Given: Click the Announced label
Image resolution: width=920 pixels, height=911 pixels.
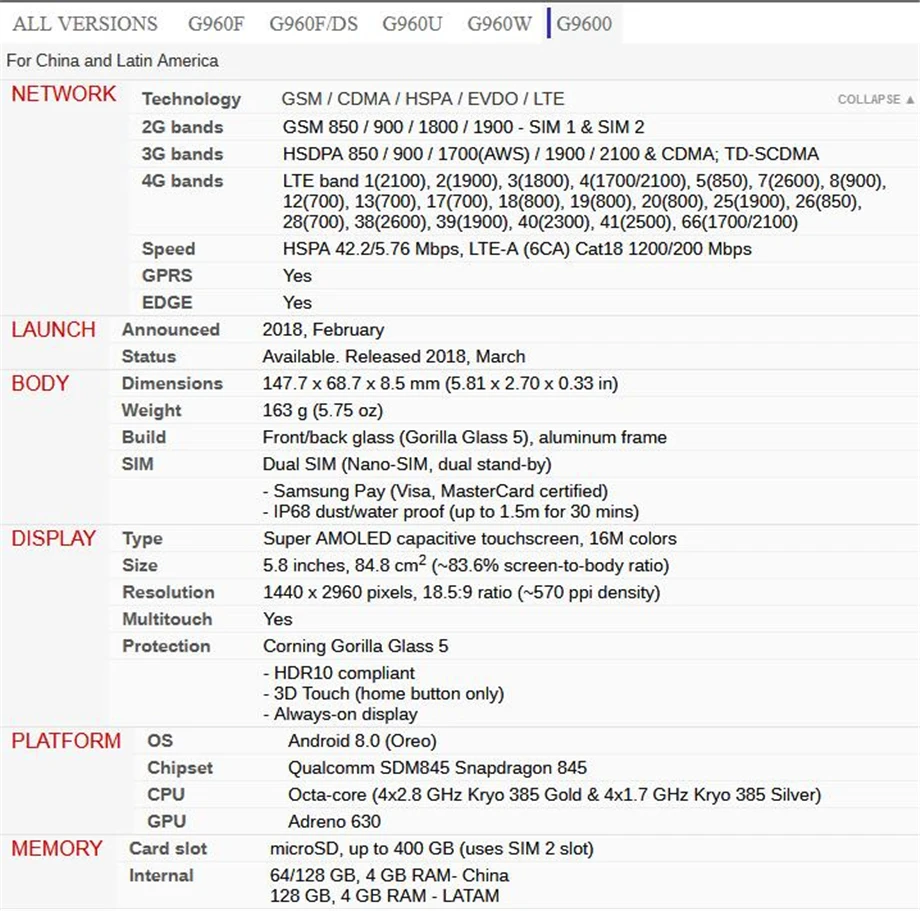Looking at the screenshot, I should pyautogui.click(x=171, y=330).
